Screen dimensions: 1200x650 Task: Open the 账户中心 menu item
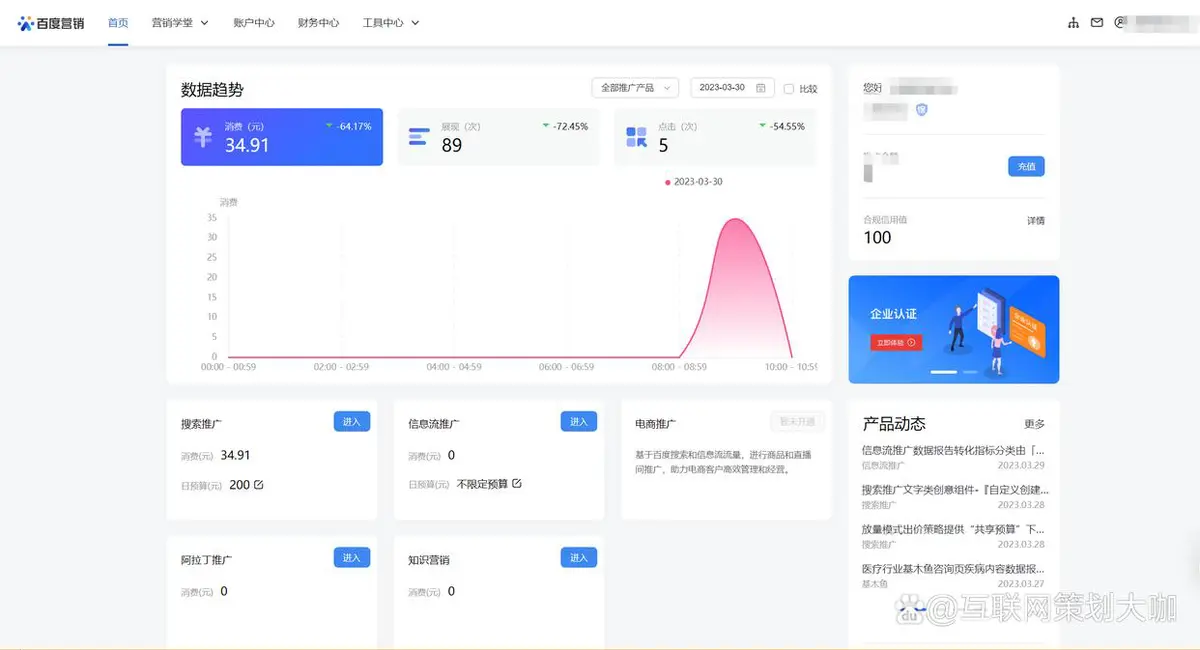[x=253, y=22]
